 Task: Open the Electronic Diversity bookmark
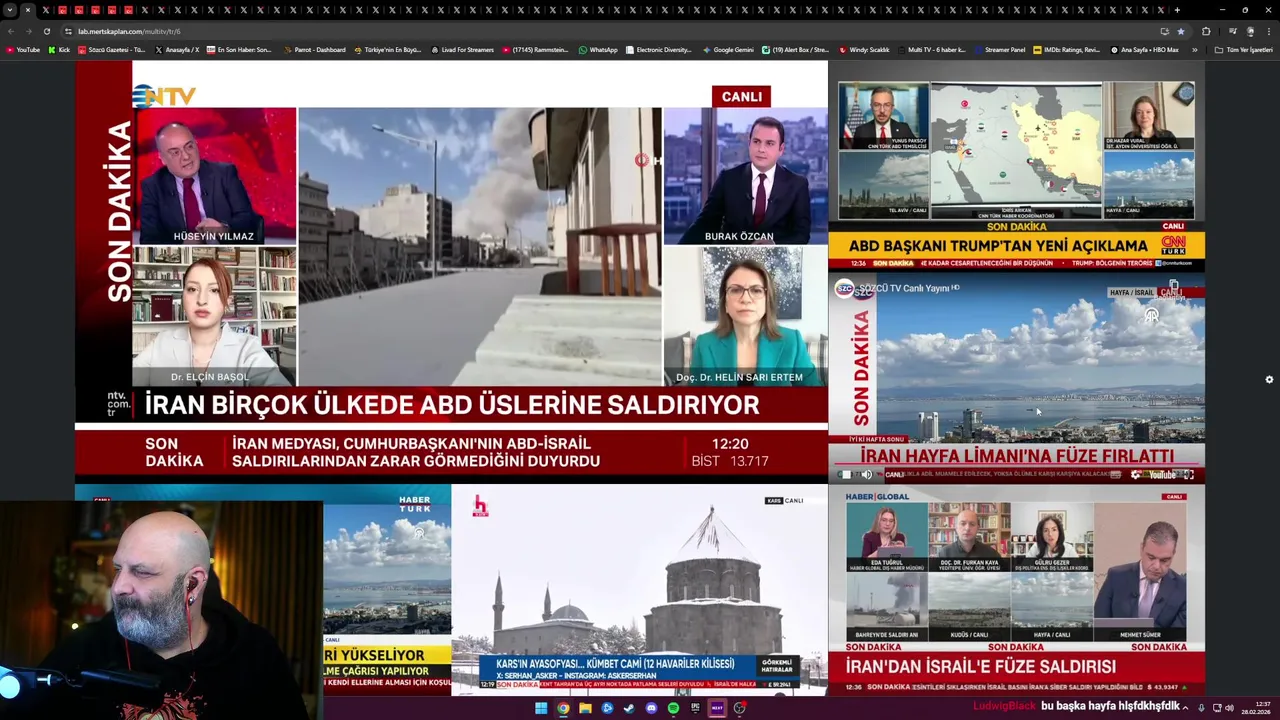658,49
